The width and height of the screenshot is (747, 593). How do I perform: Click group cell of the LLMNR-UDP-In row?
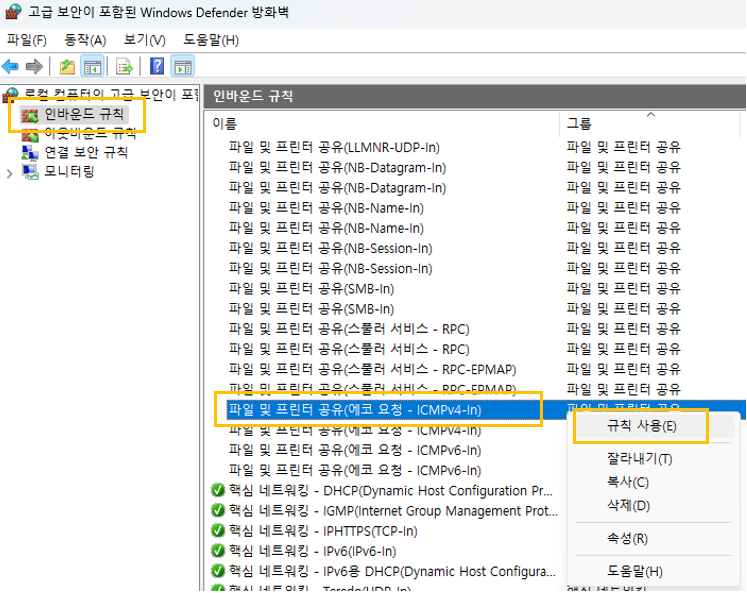623,147
